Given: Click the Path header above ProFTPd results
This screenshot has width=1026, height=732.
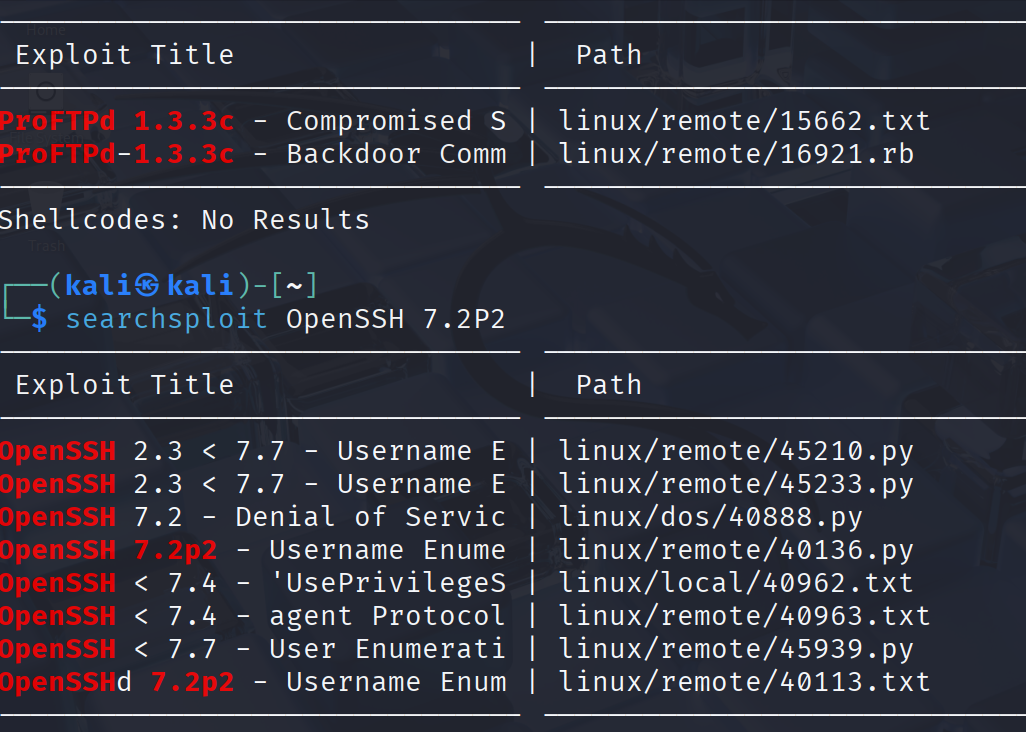Looking at the screenshot, I should coord(609,55).
